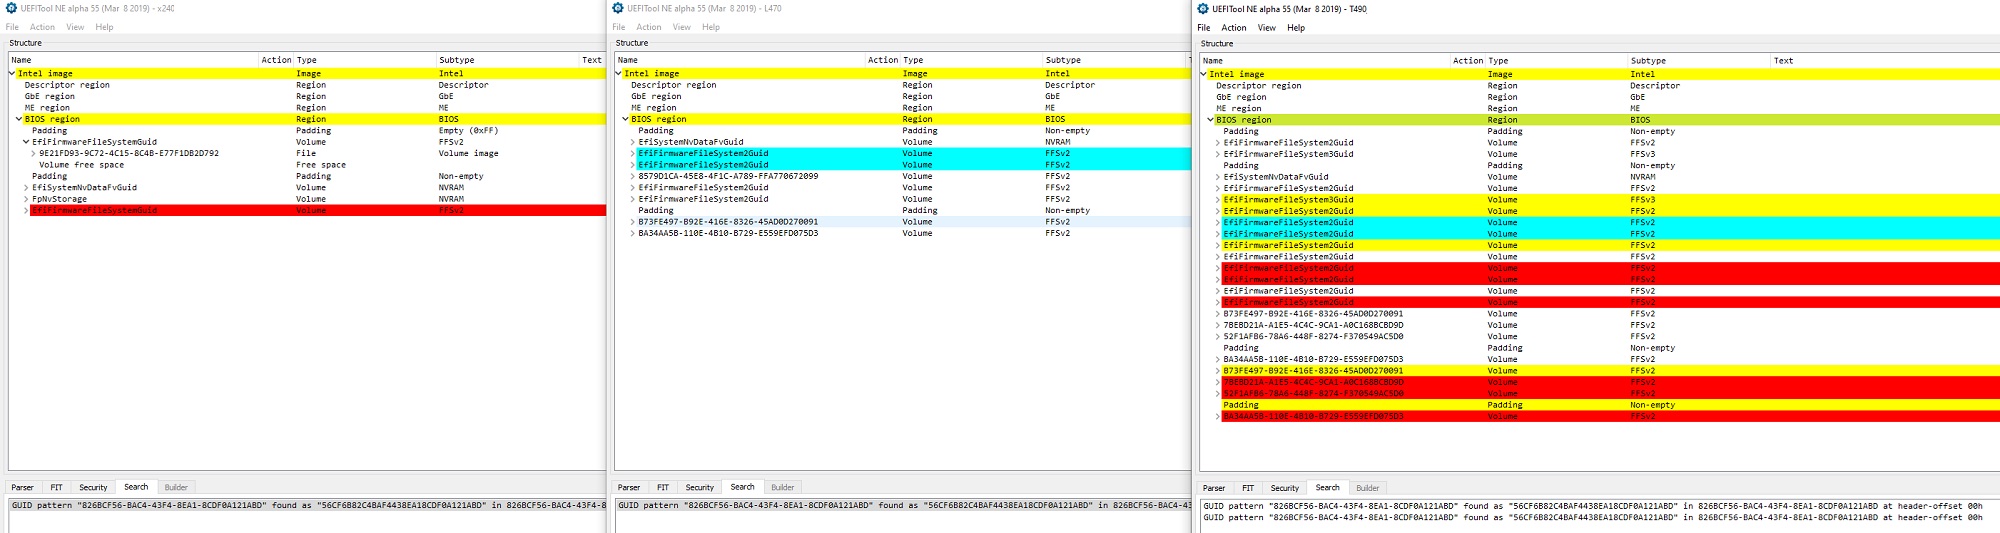Open the Help menu in the T490 window

point(1296,28)
